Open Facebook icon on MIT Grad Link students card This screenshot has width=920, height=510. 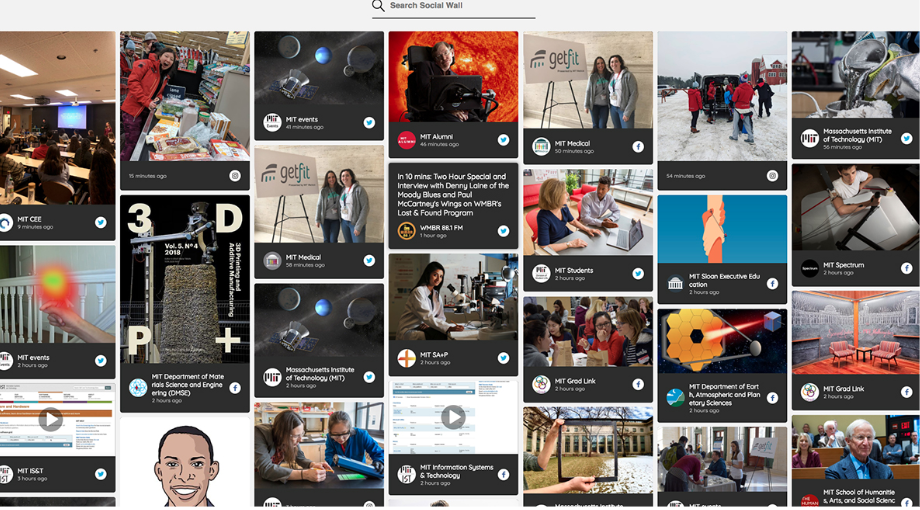click(638, 384)
